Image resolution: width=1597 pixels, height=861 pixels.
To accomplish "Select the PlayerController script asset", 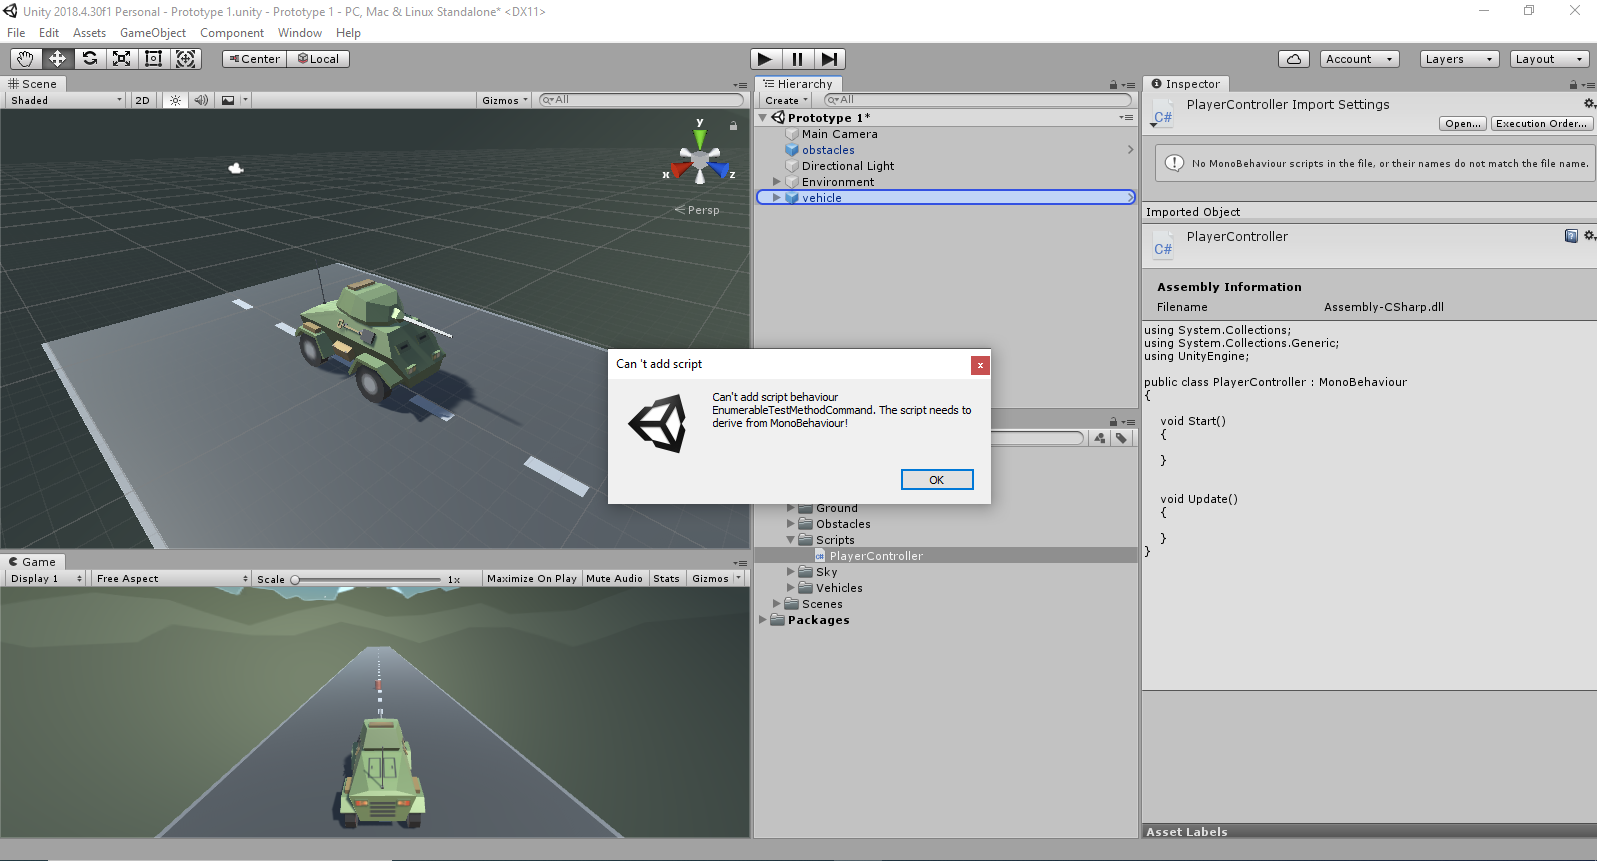I will tap(876, 556).
